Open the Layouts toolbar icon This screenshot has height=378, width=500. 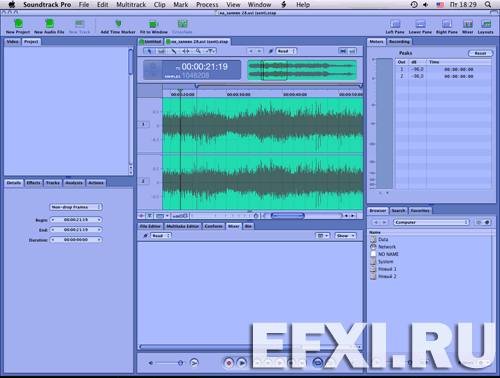[485, 27]
